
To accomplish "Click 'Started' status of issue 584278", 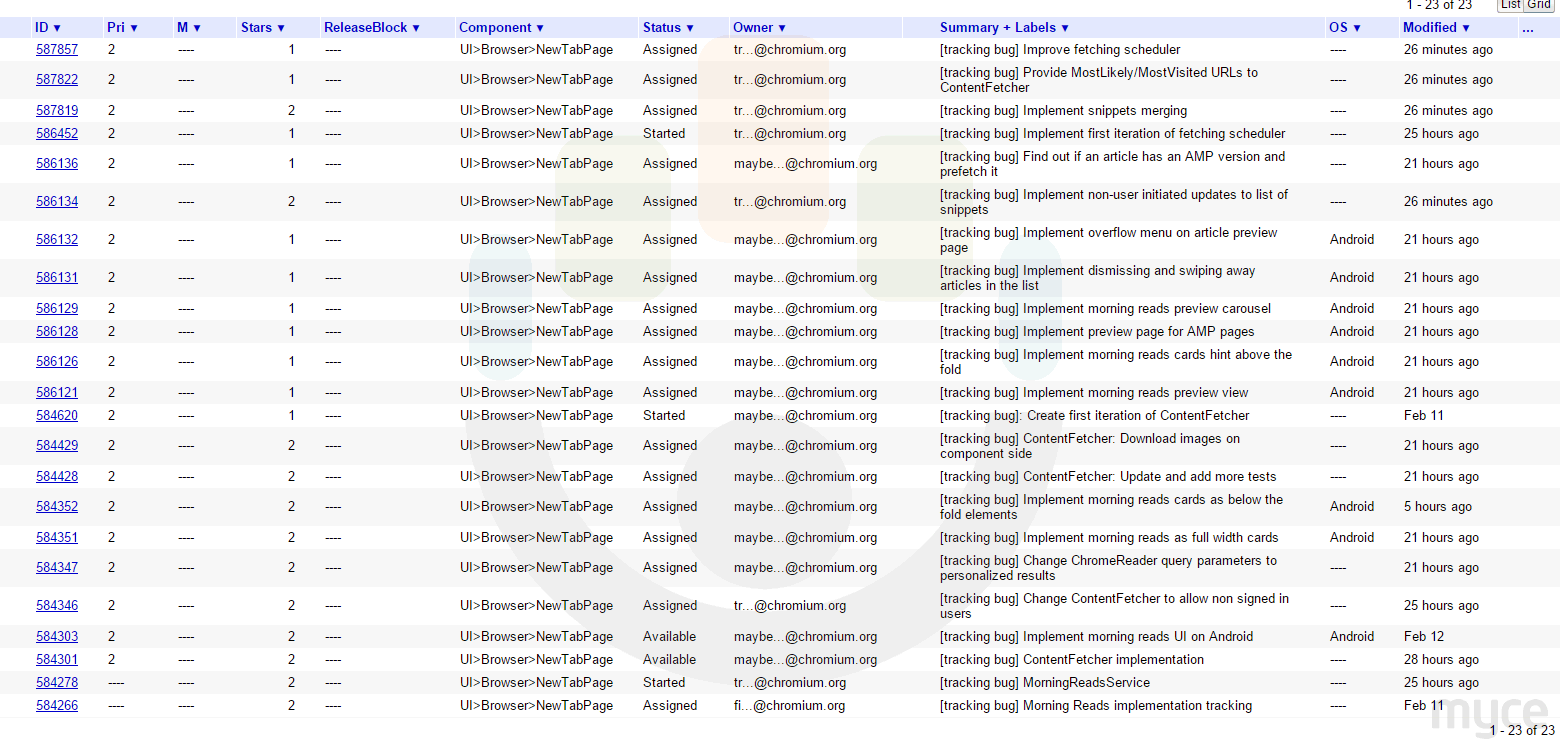I will pyautogui.click(x=664, y=683).
